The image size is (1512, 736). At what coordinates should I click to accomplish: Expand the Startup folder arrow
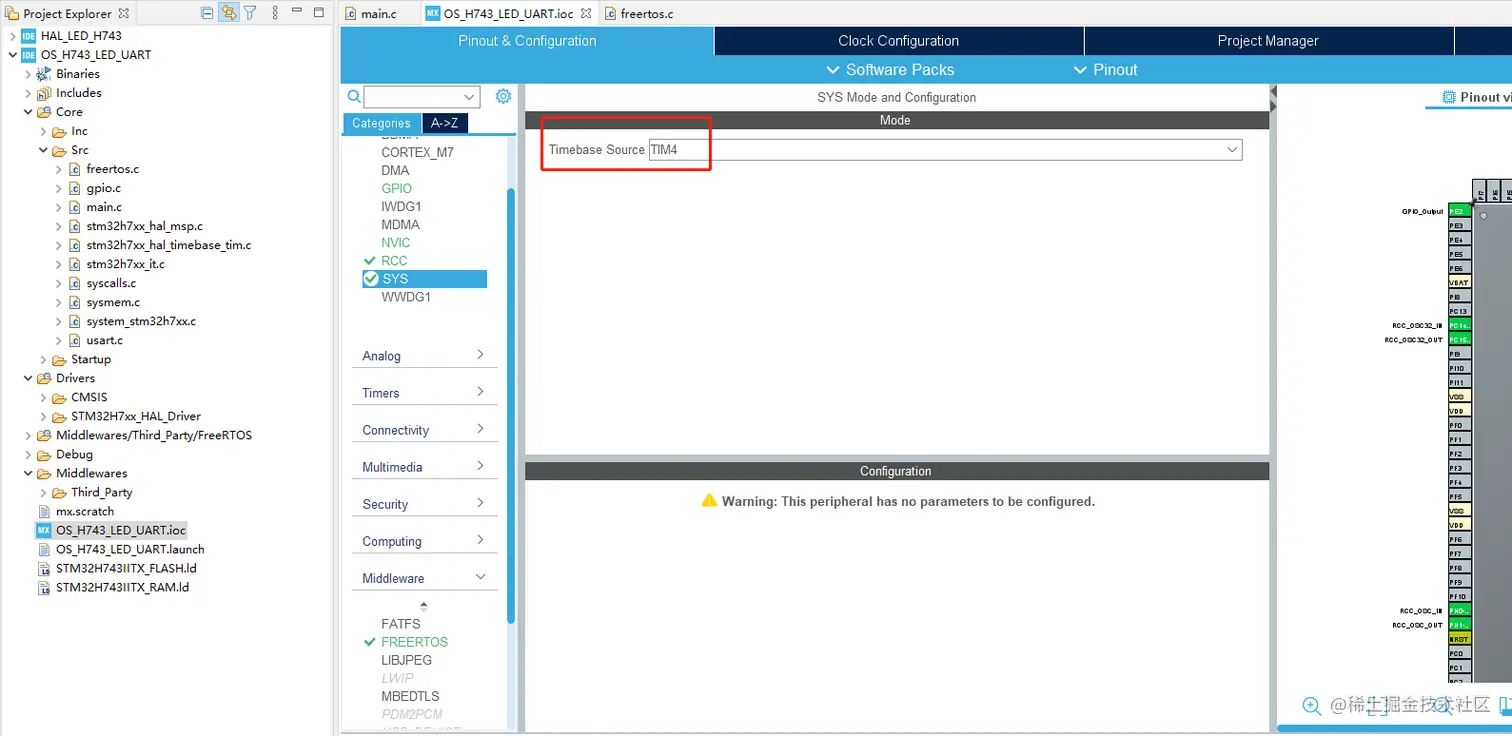click(43, 359)
